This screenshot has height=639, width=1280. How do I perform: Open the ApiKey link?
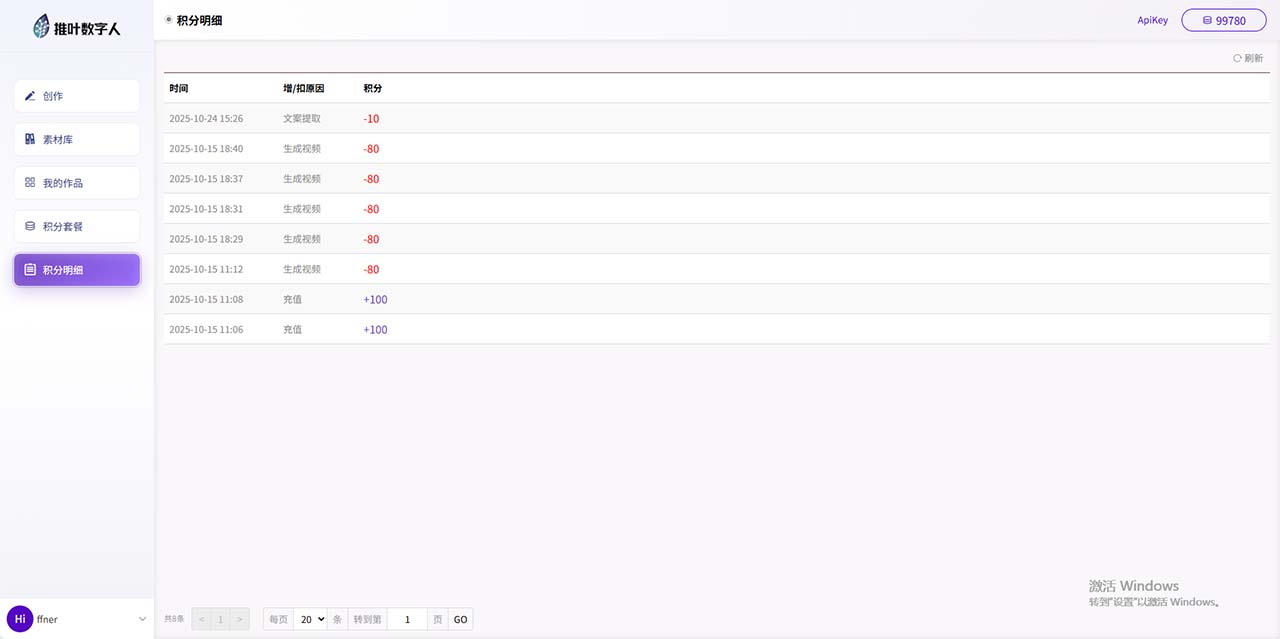(x=1152, y=20)
